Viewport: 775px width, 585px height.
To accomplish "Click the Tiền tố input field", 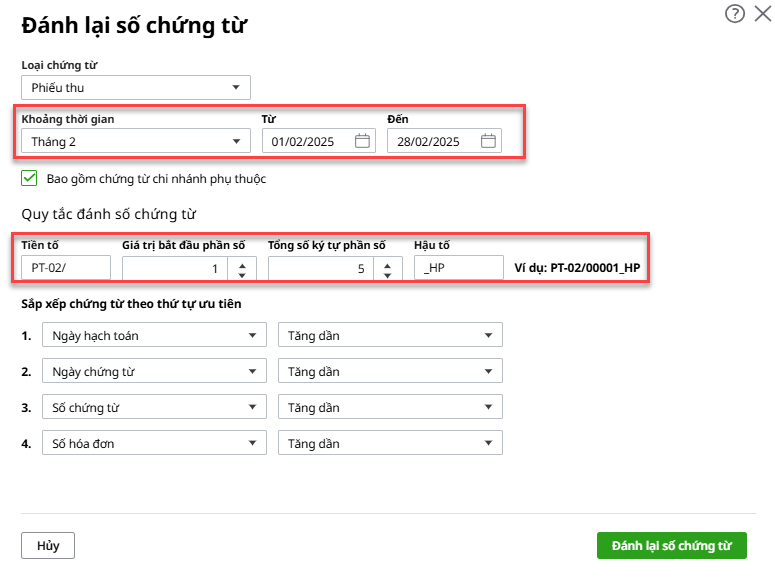I will (65, 268).
